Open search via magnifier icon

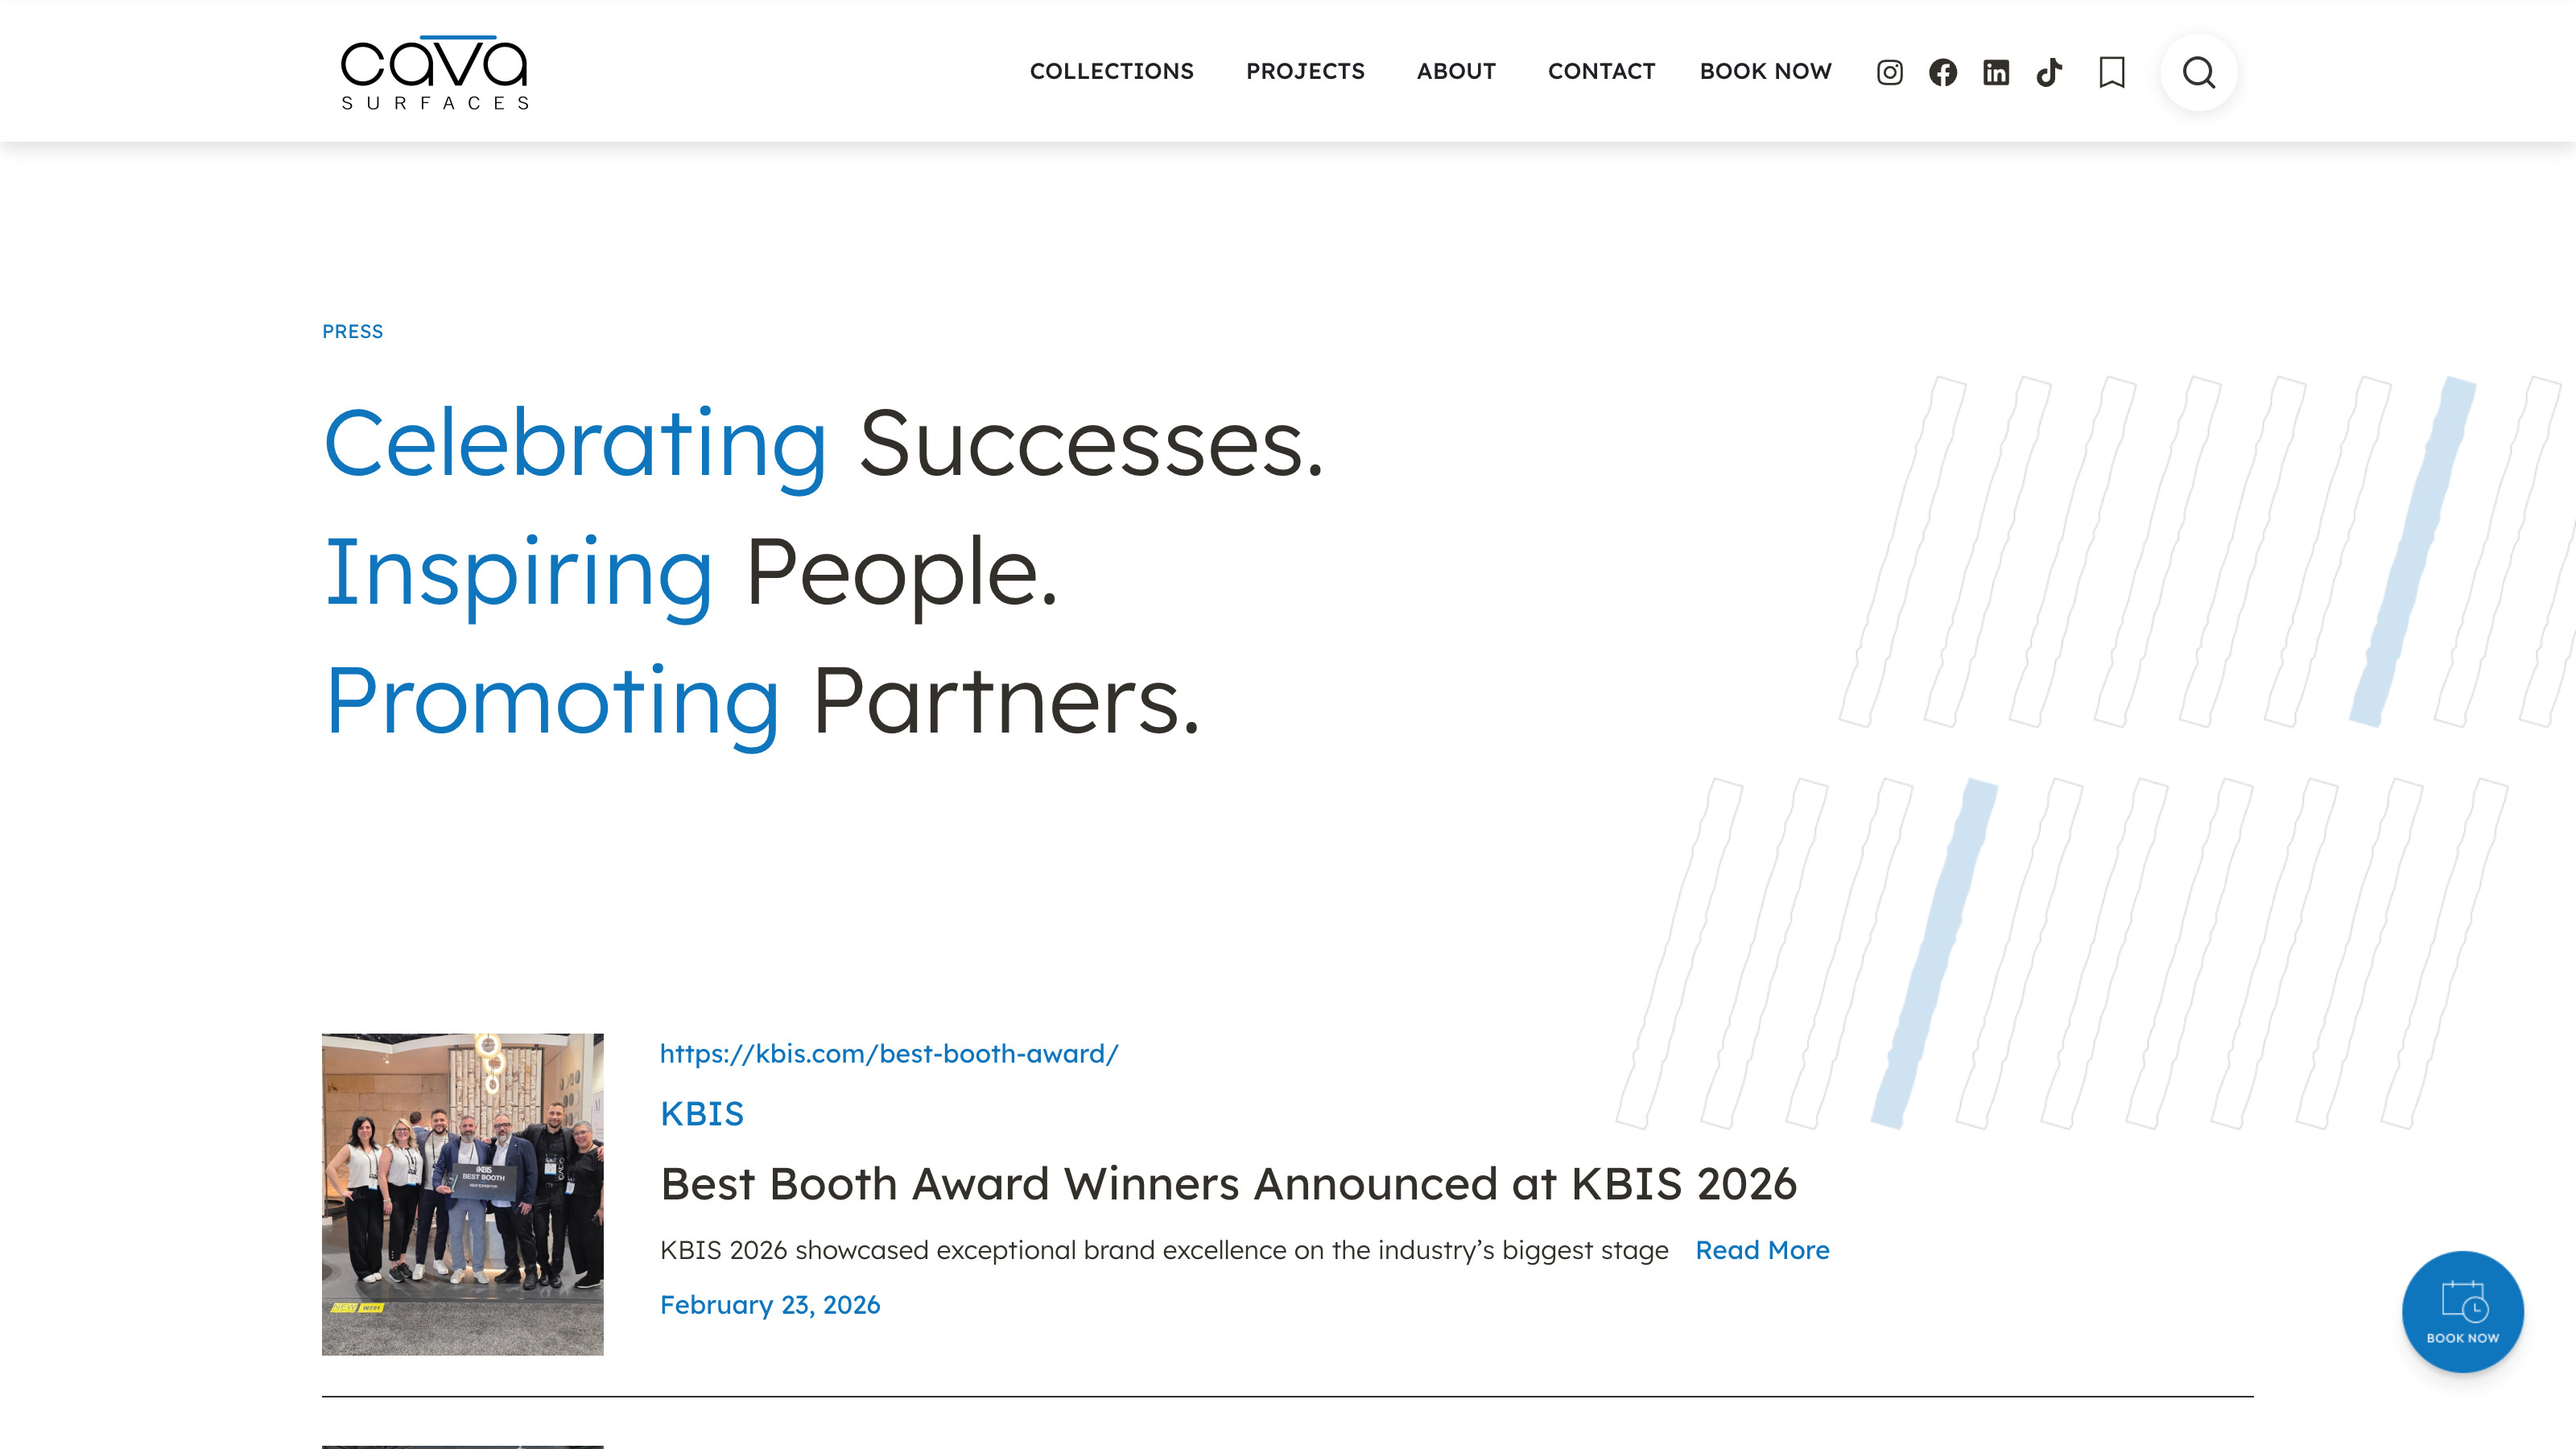click(2198, 72)
